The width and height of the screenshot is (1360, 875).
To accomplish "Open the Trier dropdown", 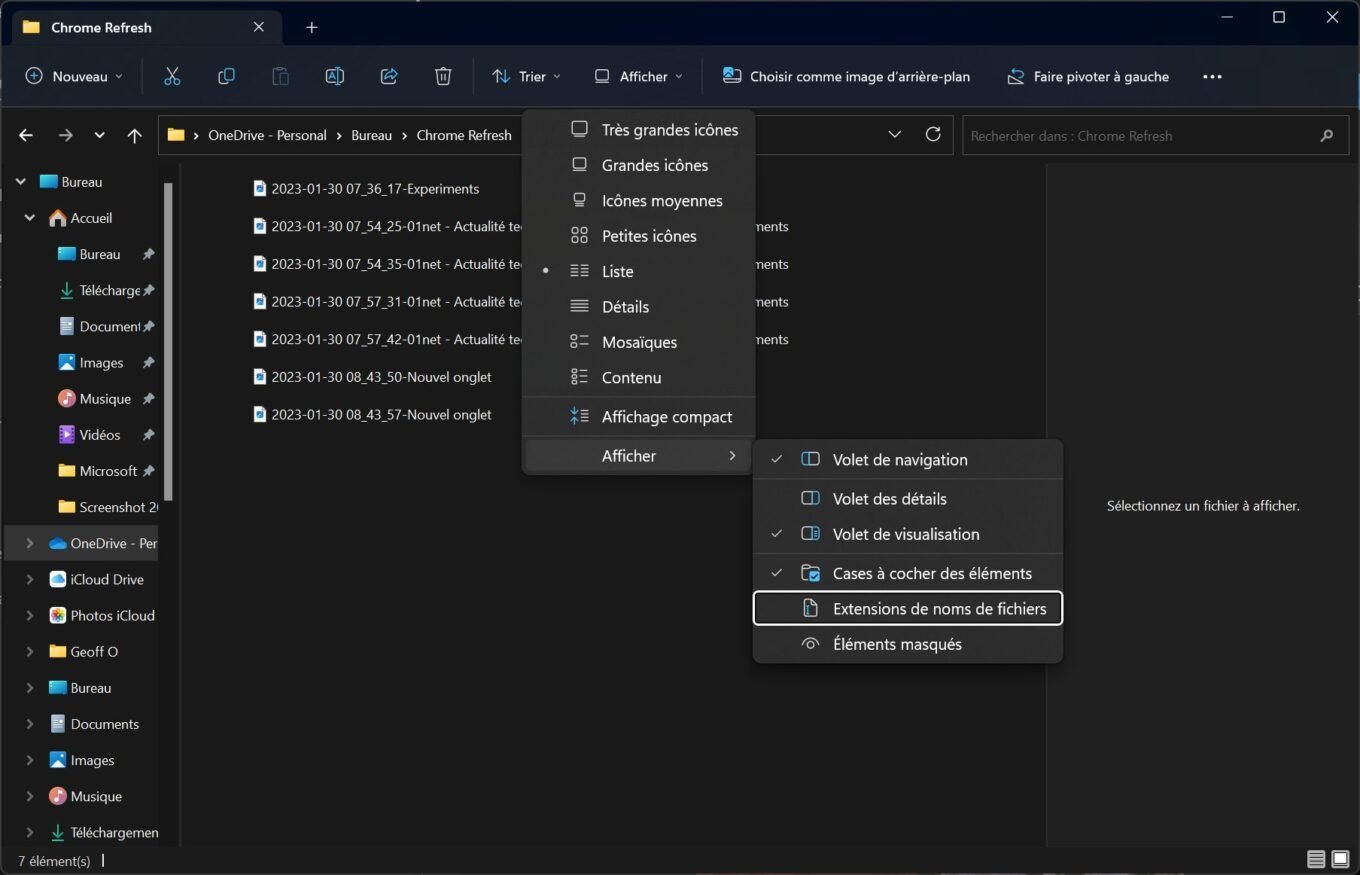I will coord(526,76).
